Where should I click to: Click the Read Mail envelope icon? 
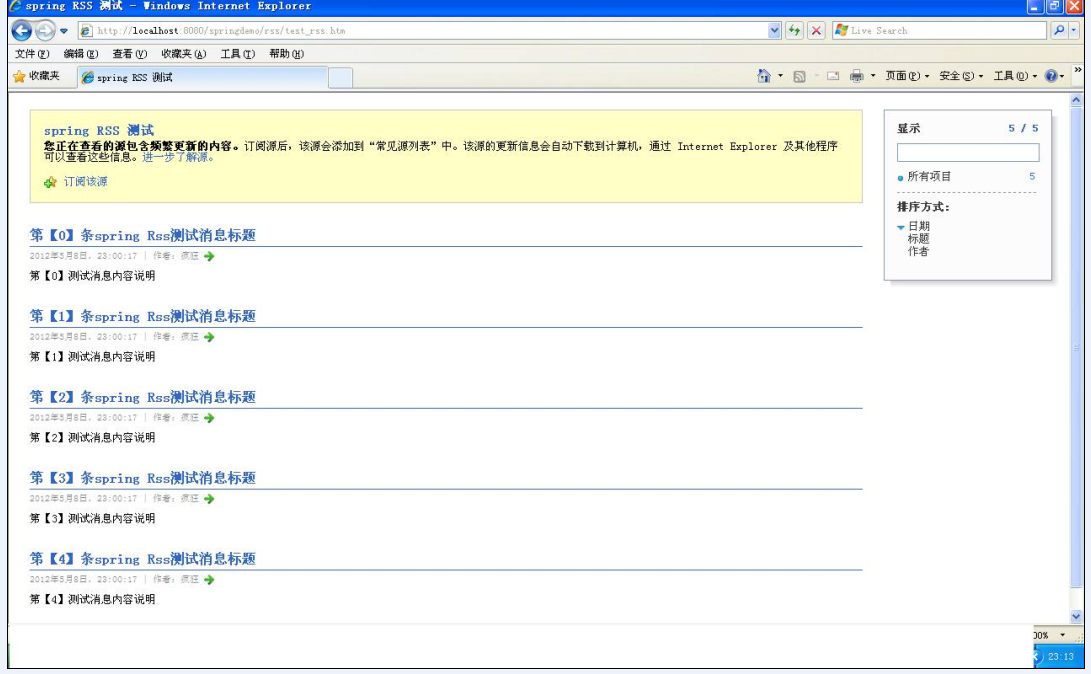(833, 77)
